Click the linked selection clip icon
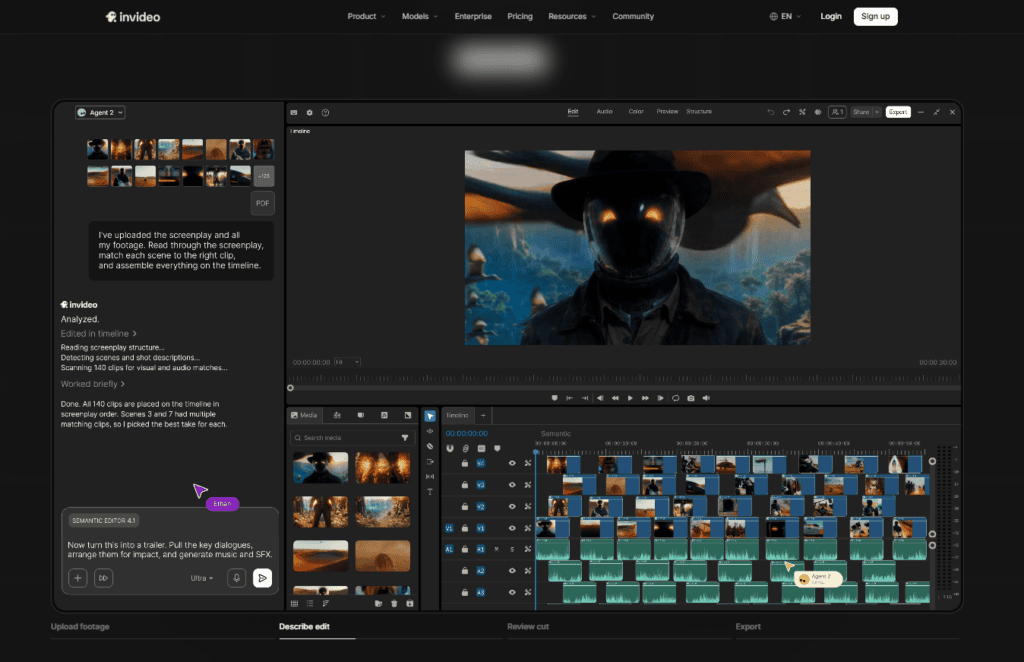The image size is (1024, 662). (x=466, y=449)
